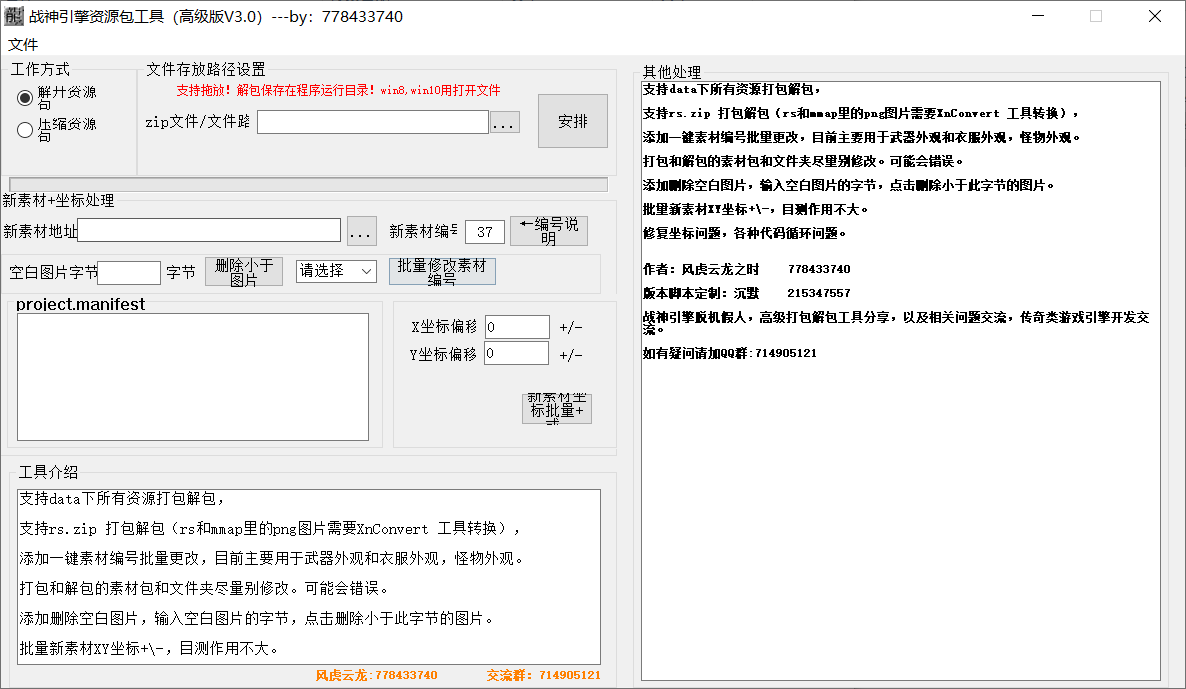Click the ←编号说明 button
This screenshot has height=689, width=1186.
click(549, 231)
